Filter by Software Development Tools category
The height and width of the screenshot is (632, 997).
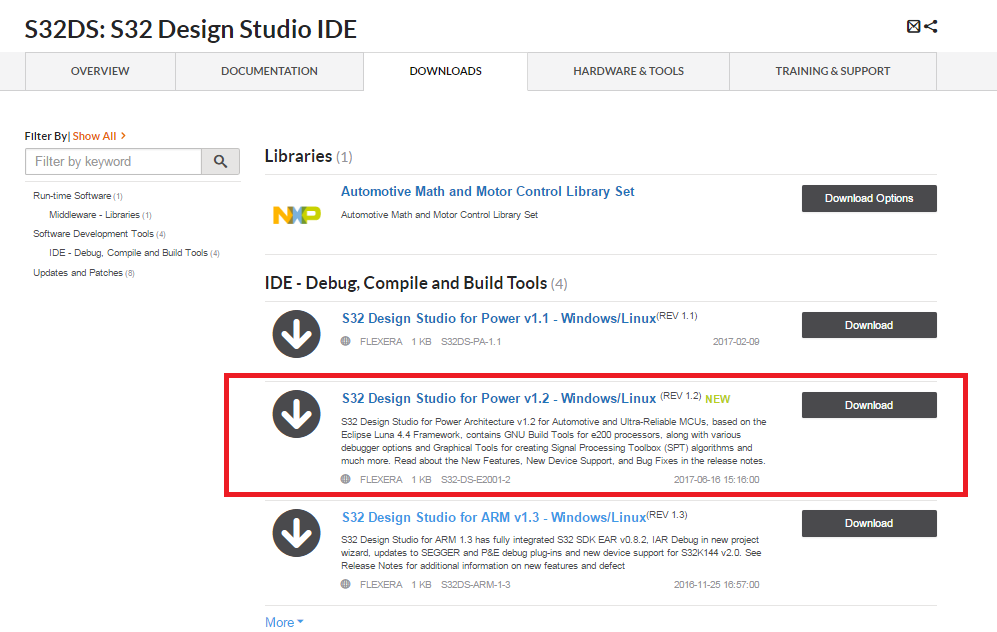point(99,234)
